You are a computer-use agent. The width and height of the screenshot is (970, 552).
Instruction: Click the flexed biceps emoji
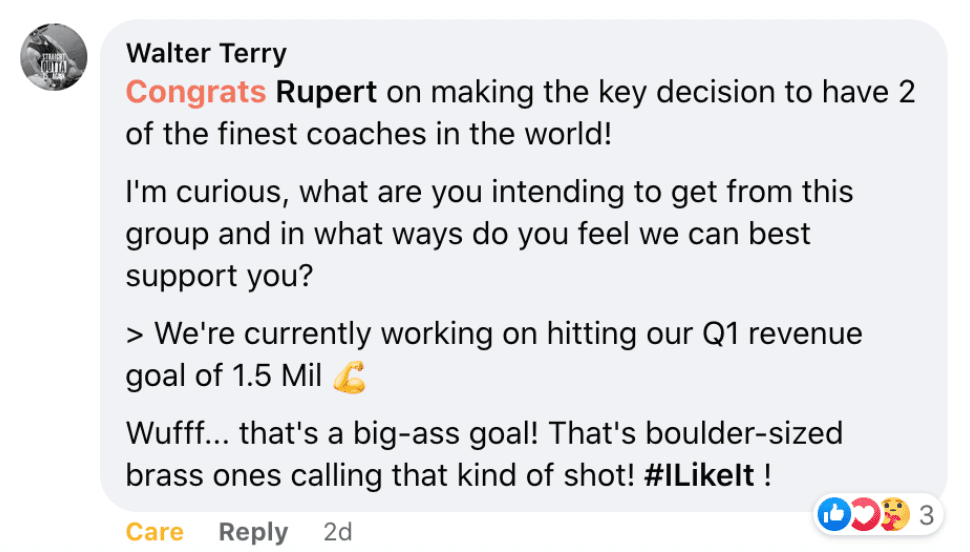coord(349,376)
